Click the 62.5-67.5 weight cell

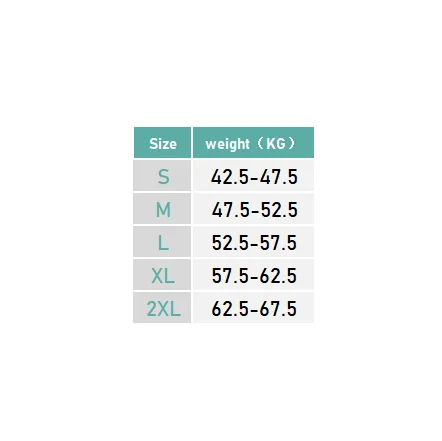253,307
